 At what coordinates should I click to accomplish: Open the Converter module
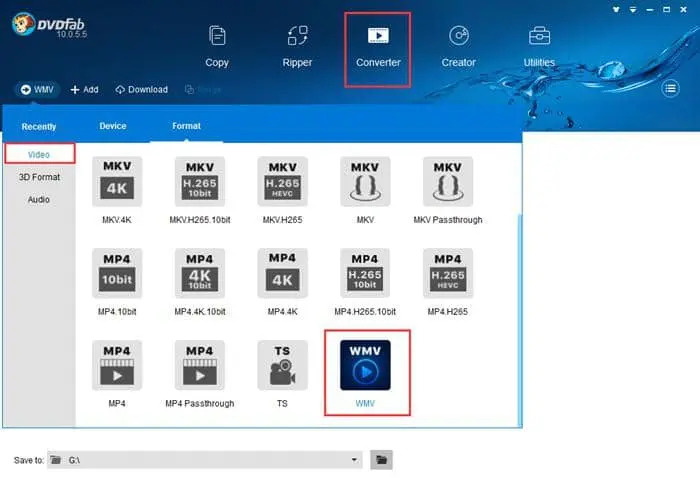[378, 46]
